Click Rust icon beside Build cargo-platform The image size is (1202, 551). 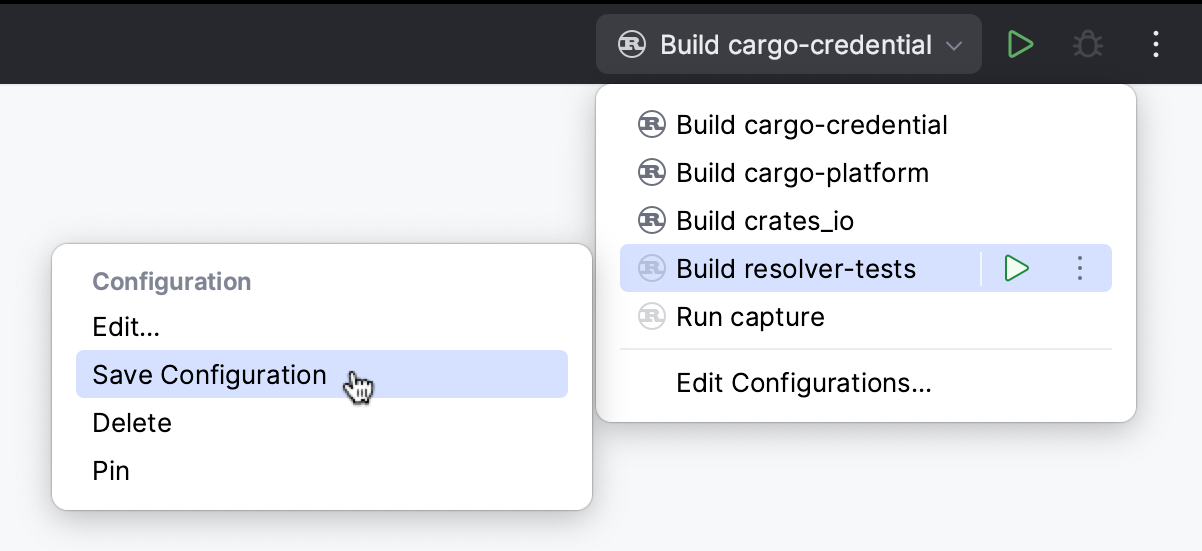651,173
